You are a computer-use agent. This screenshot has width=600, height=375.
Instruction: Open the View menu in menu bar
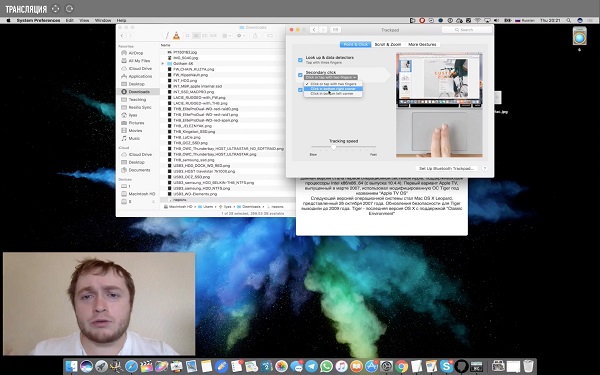click(84, 20)
